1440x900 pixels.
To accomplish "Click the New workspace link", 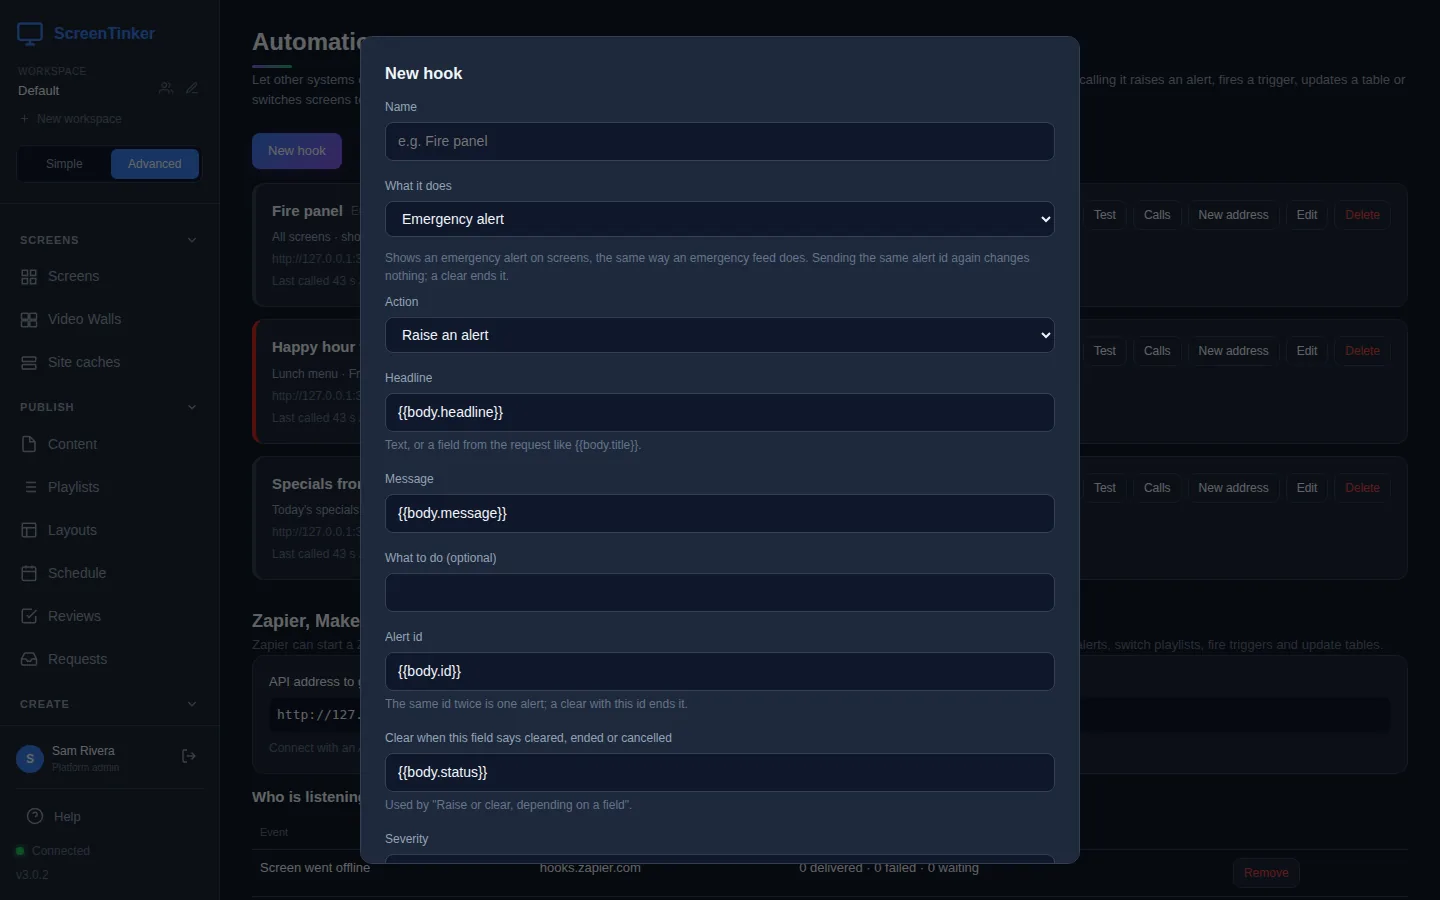I will (x=71, y=119).
